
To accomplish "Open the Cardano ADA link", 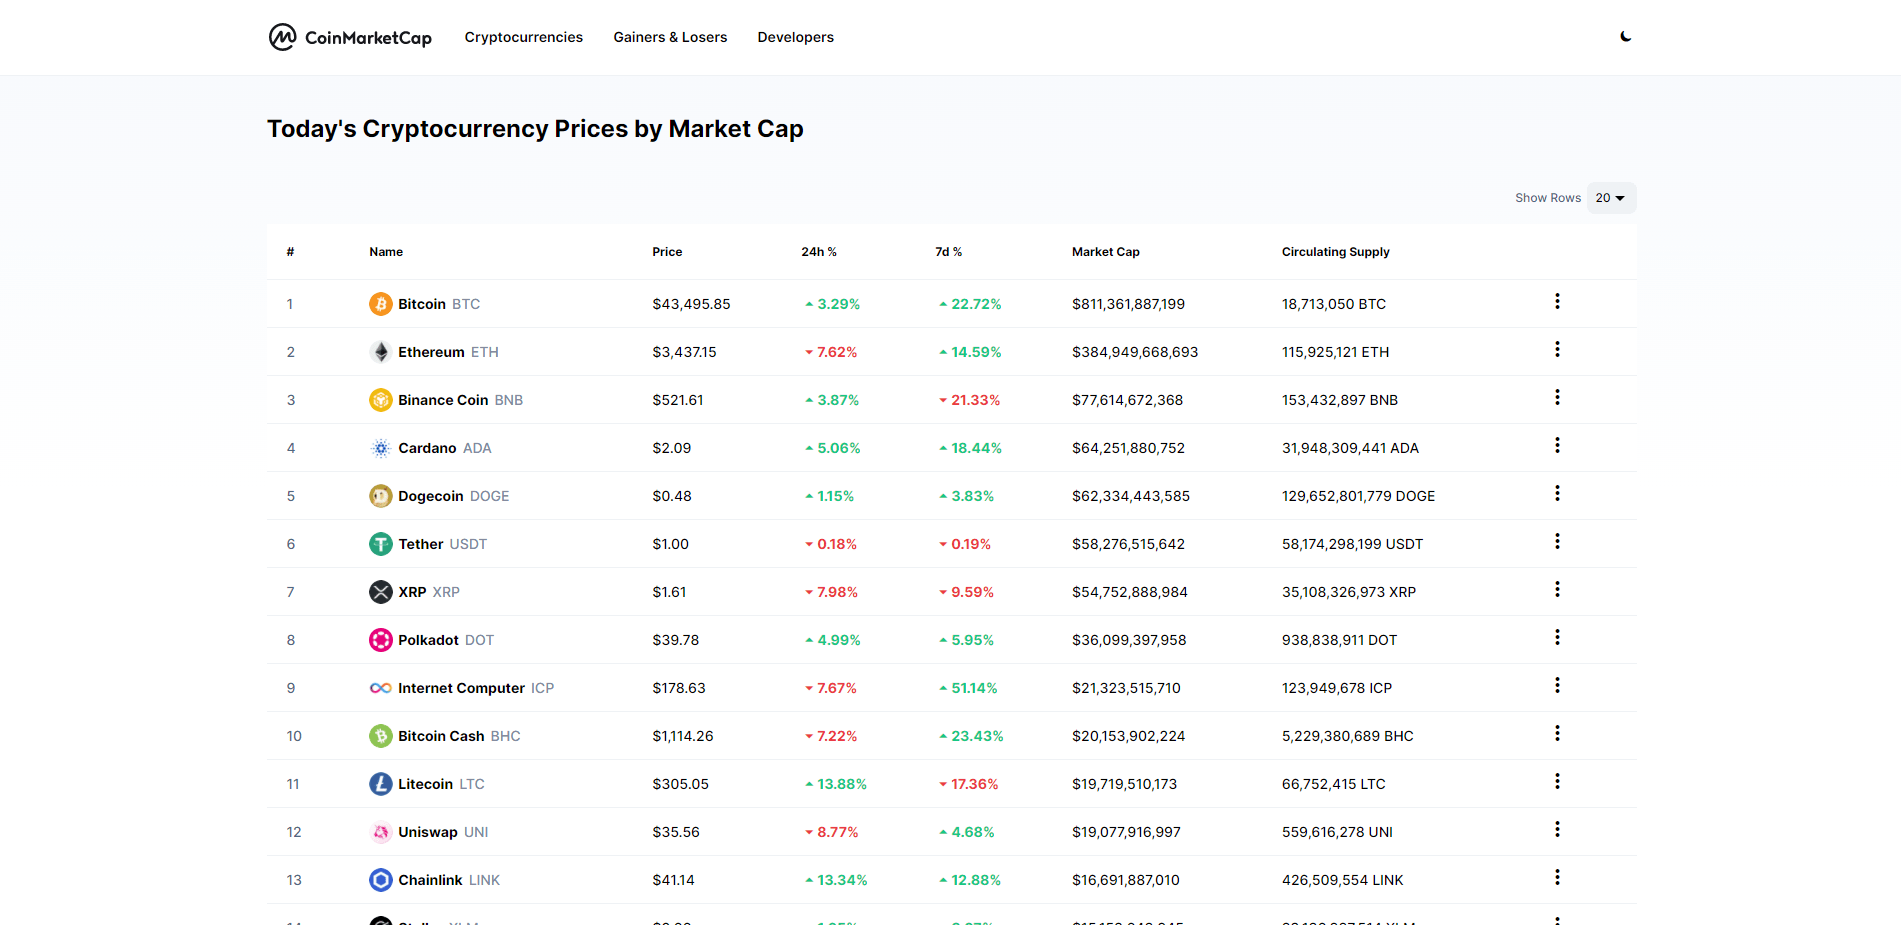I will [445, 448].
